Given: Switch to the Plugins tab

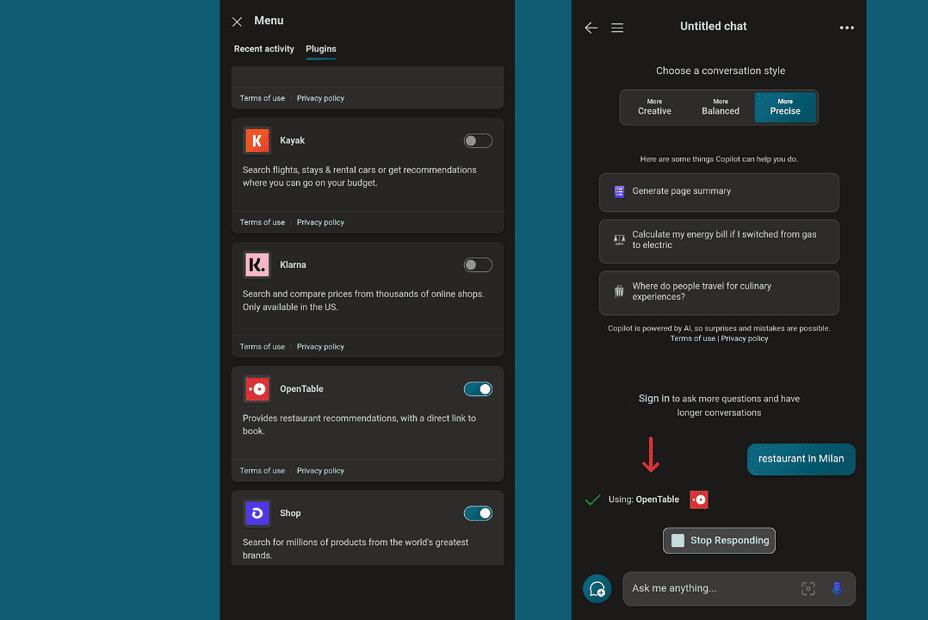Looking at the screenshot, I should (320, 48).
